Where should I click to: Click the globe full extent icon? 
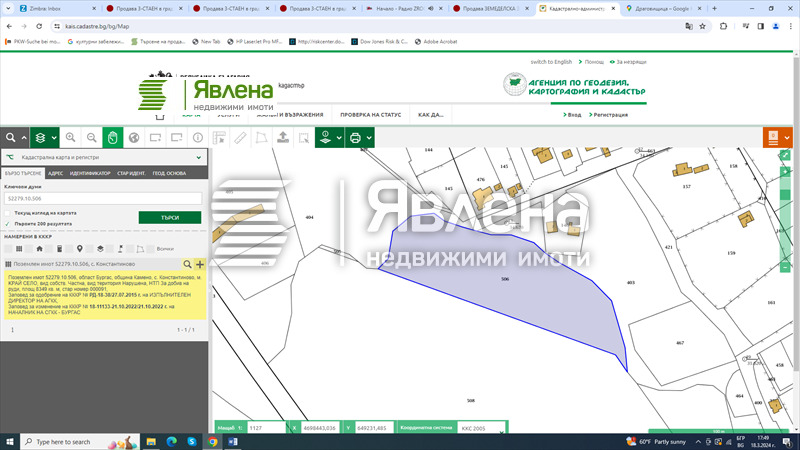(134, 137)
